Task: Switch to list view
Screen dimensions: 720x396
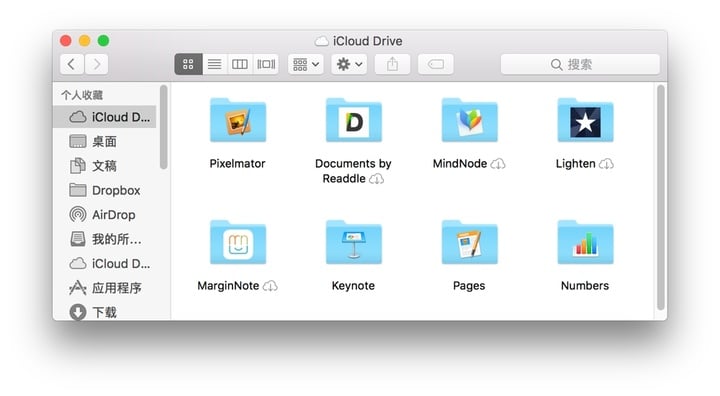Action: pyautogui.click(x=214, y=64)
